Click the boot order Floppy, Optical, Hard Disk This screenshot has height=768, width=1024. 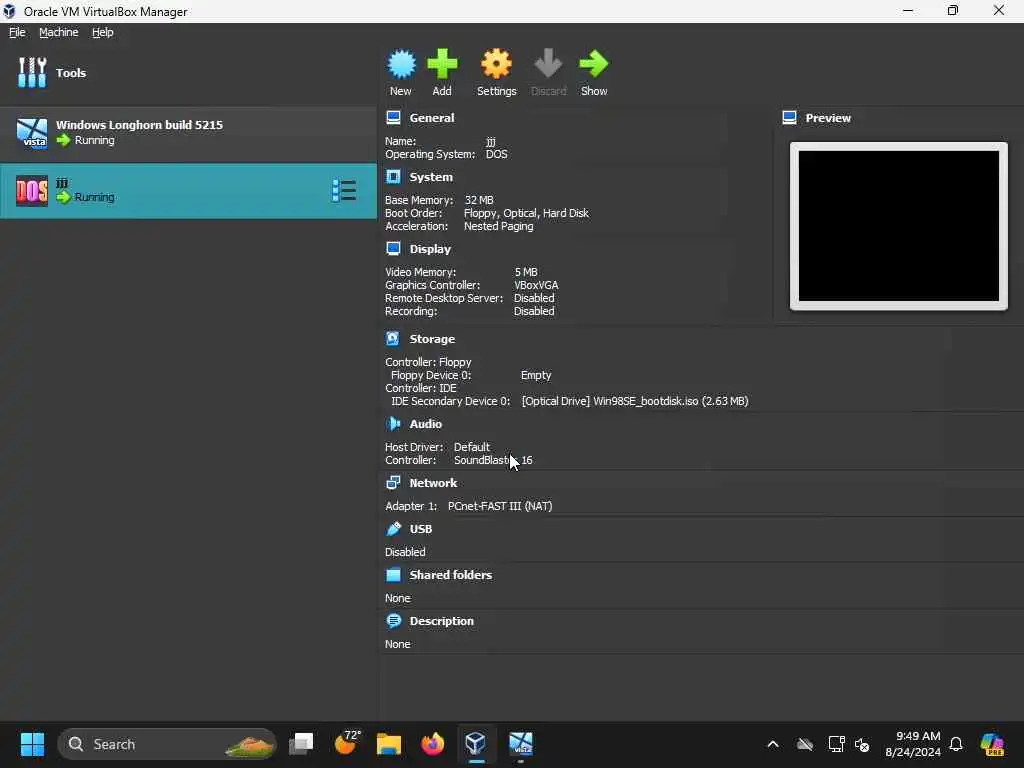tap(526, 213)
